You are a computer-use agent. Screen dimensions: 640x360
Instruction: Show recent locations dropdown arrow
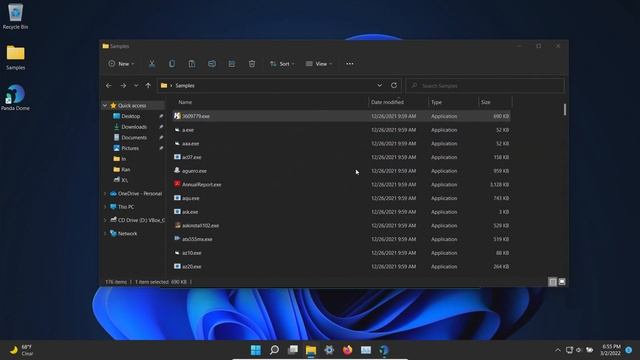pyautogui.click(x=136, y=85)
